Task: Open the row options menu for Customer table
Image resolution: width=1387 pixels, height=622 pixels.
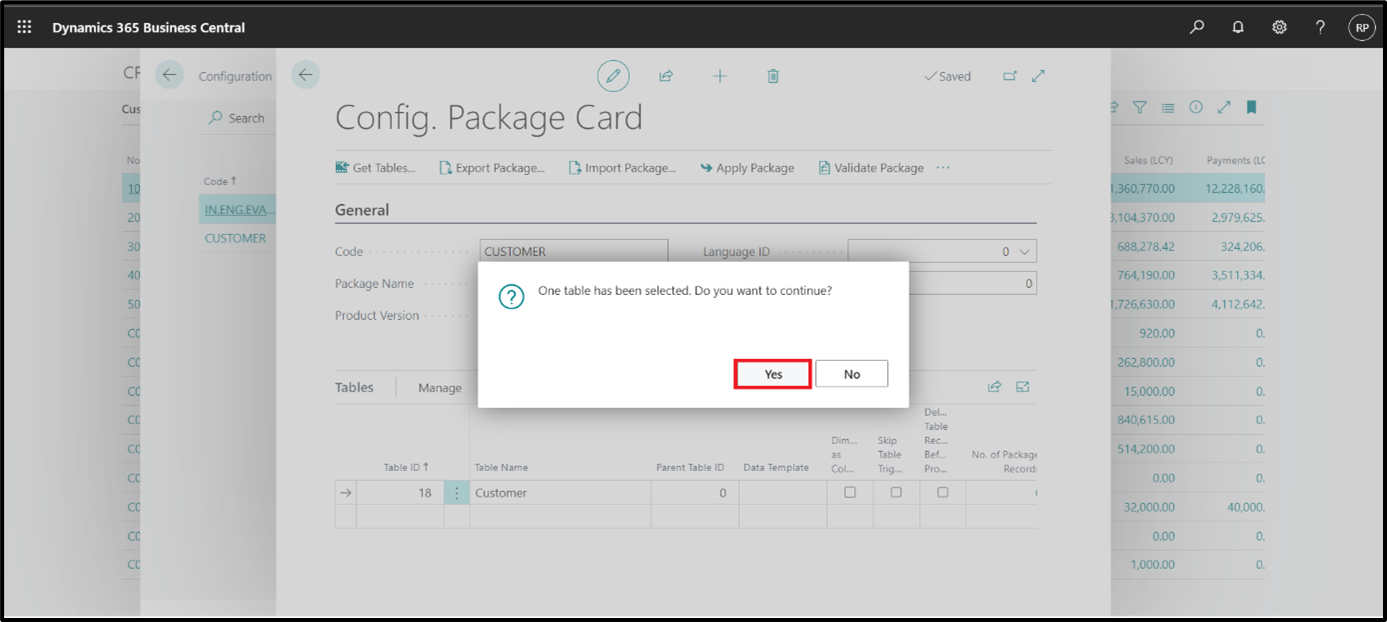Action: pos(457,493)
